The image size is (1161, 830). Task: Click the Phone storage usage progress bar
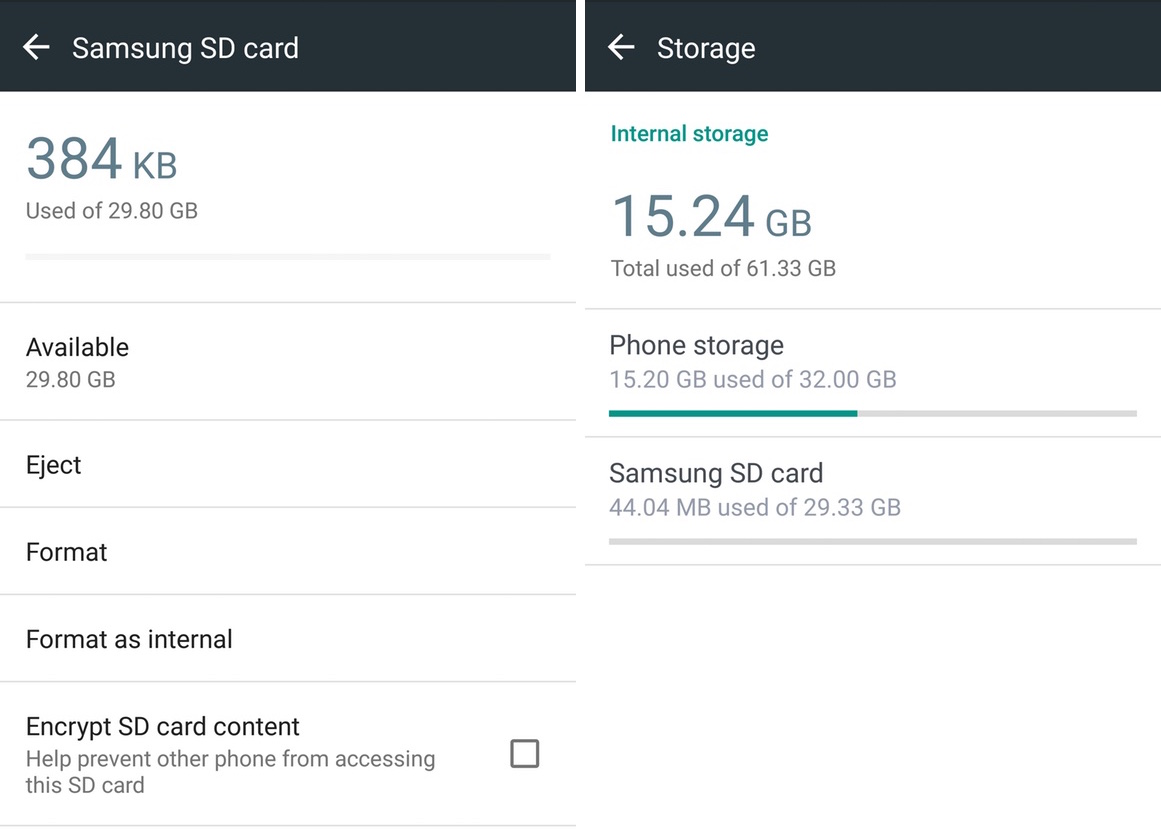872,413
